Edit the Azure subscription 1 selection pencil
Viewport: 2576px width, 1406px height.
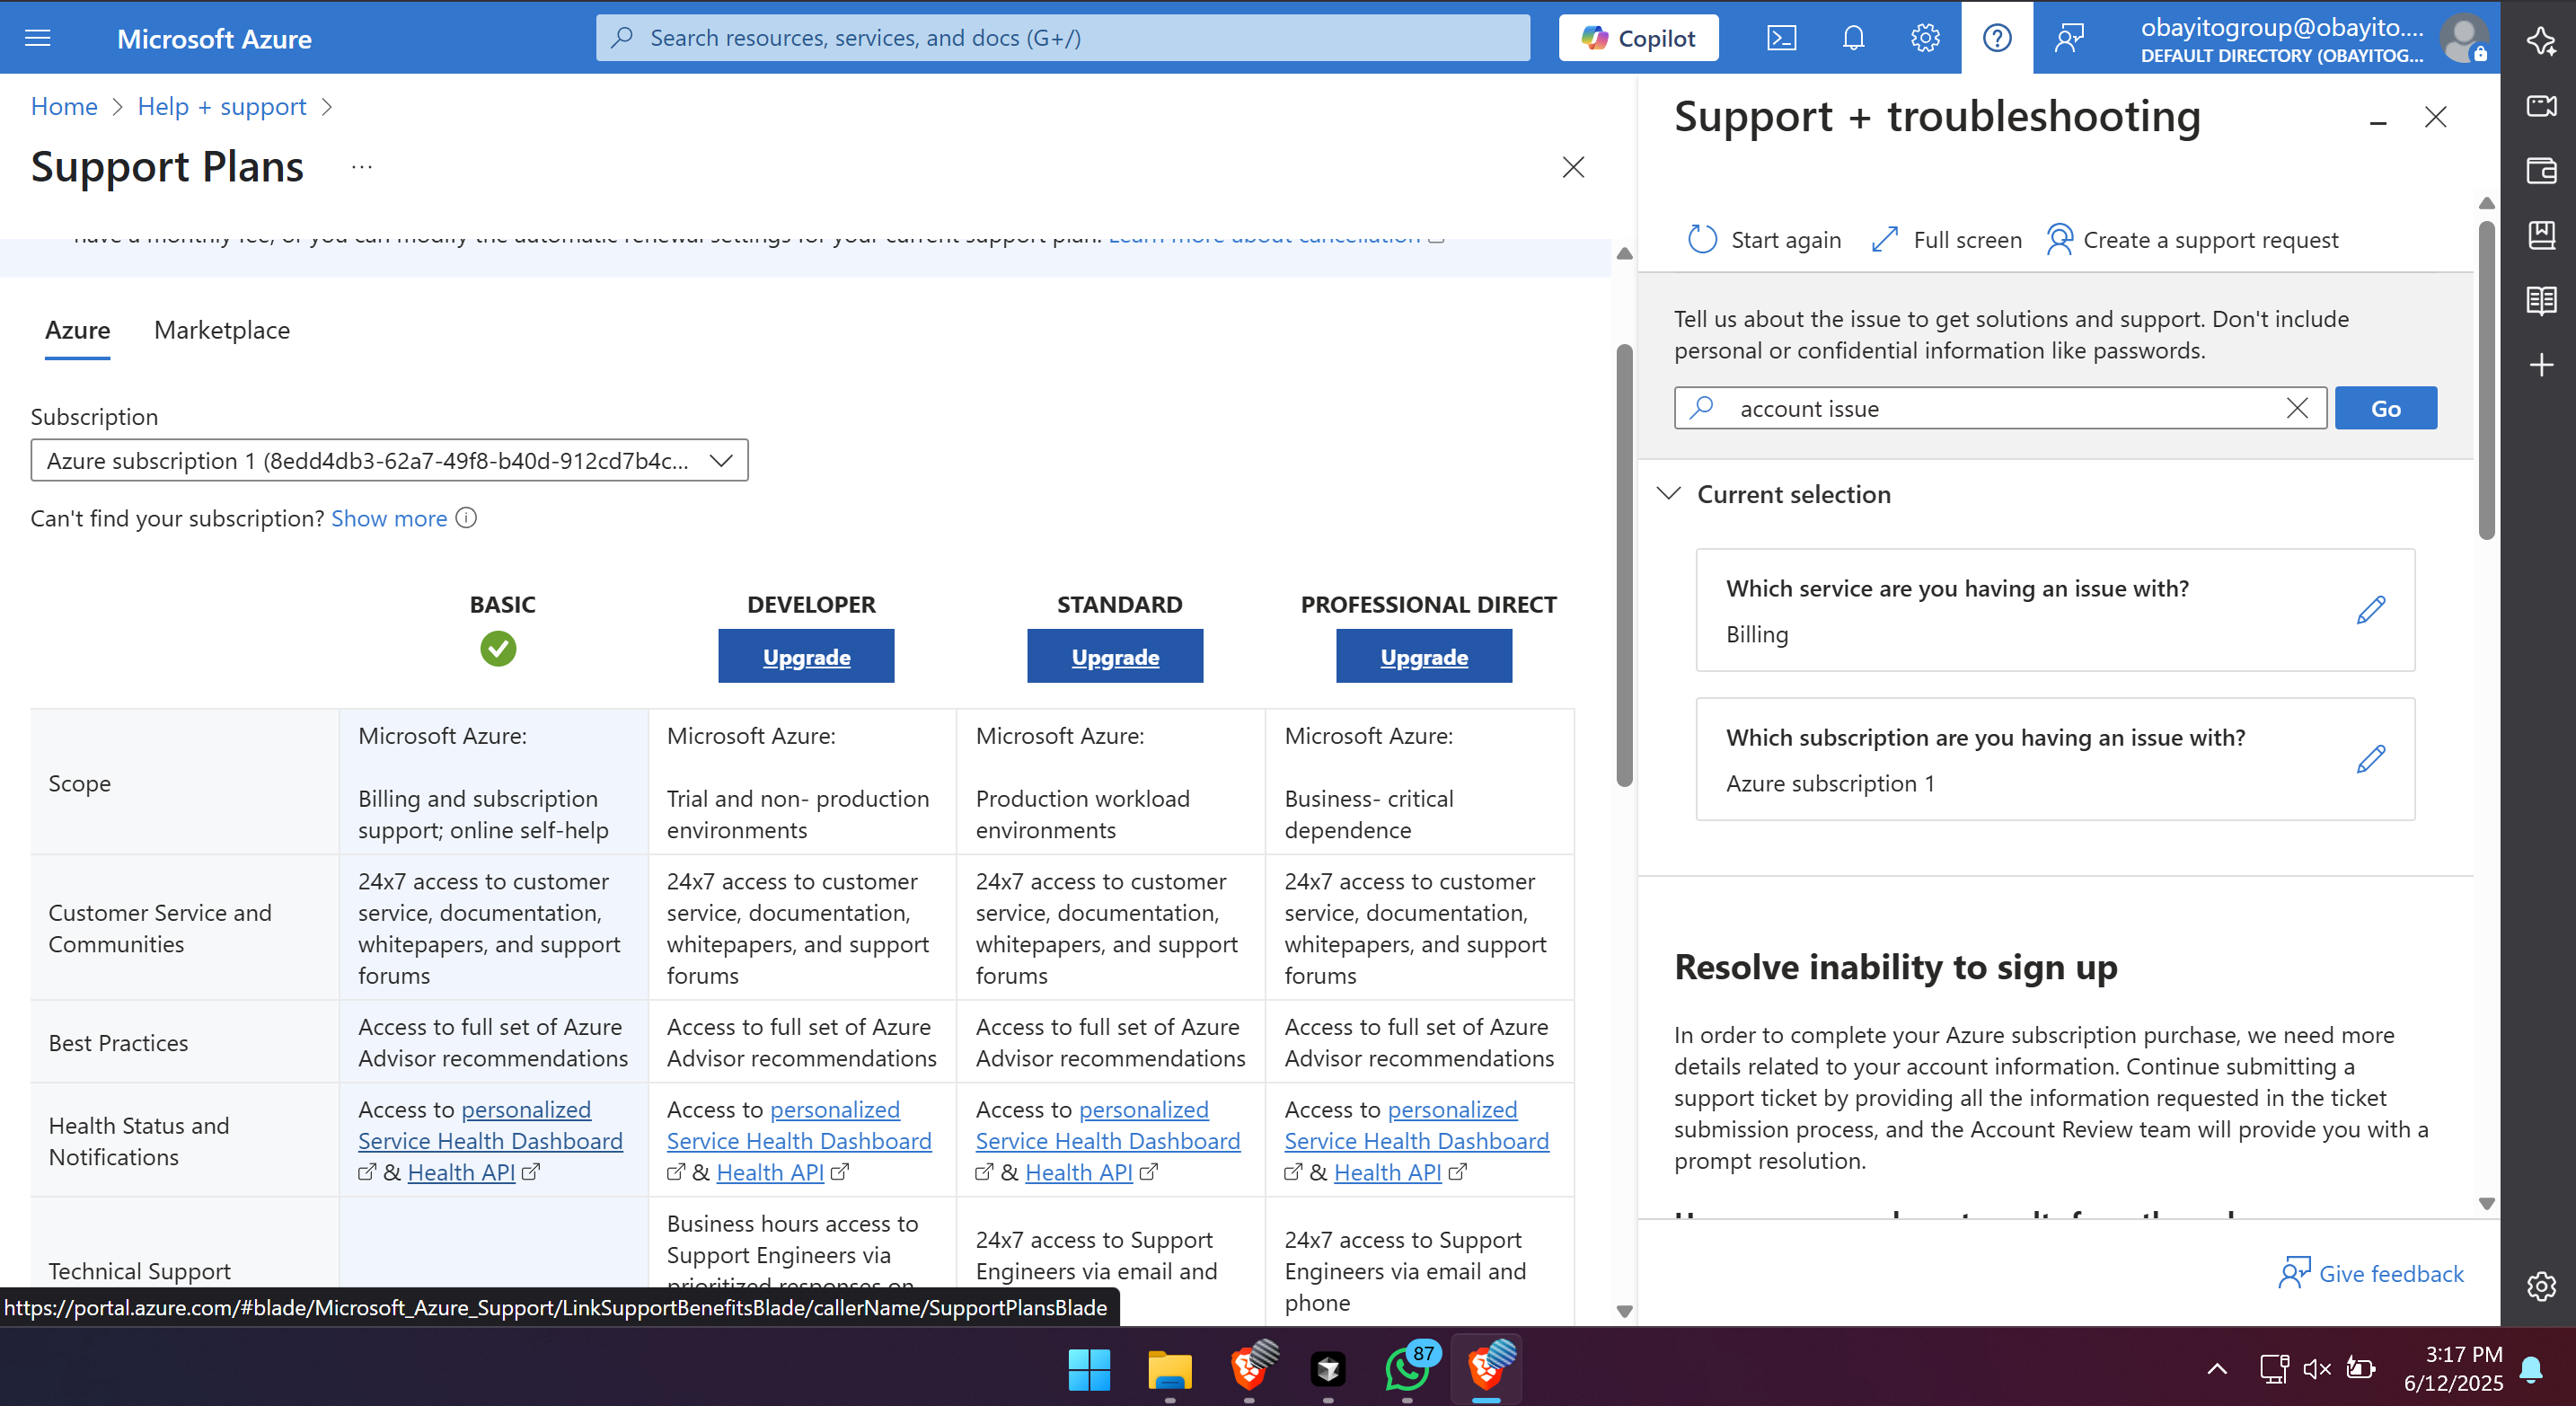2371,760
